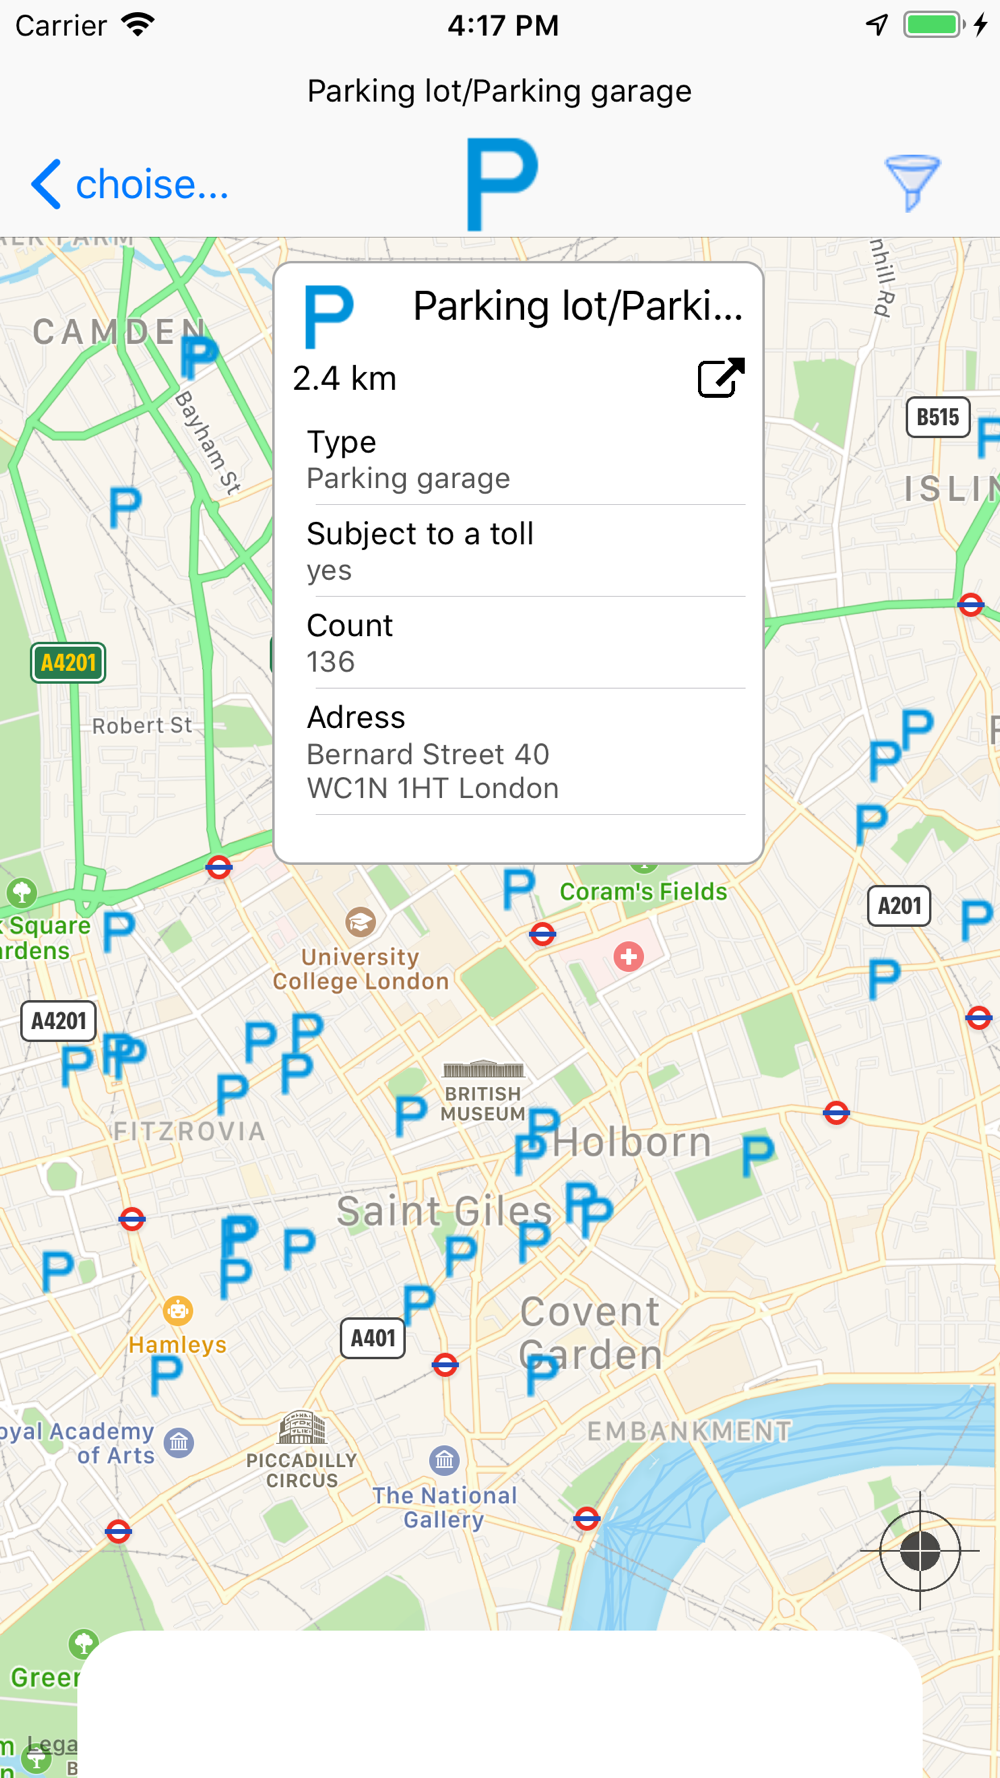
Task: Tap parking marker right of Holborn label
Action: (757, 1156)
